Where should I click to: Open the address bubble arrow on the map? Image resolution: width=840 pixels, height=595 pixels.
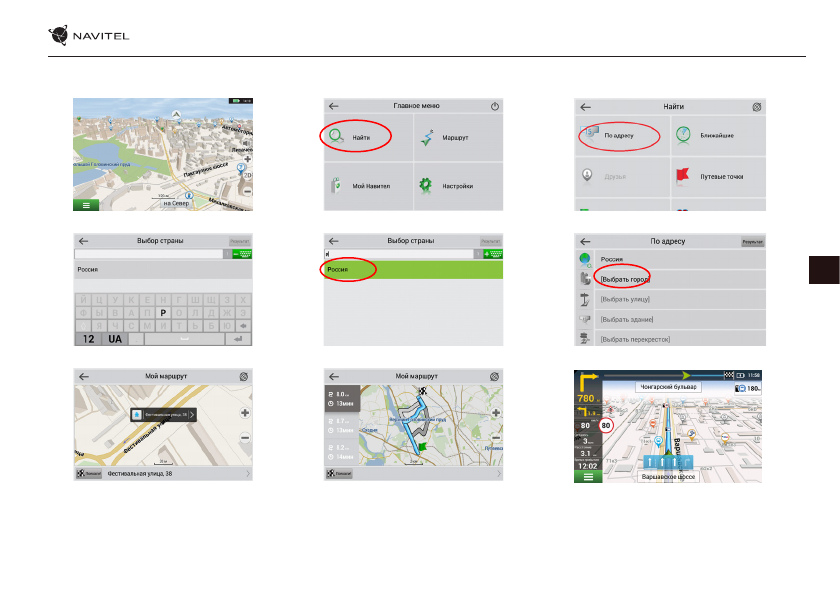pos(192,415)
